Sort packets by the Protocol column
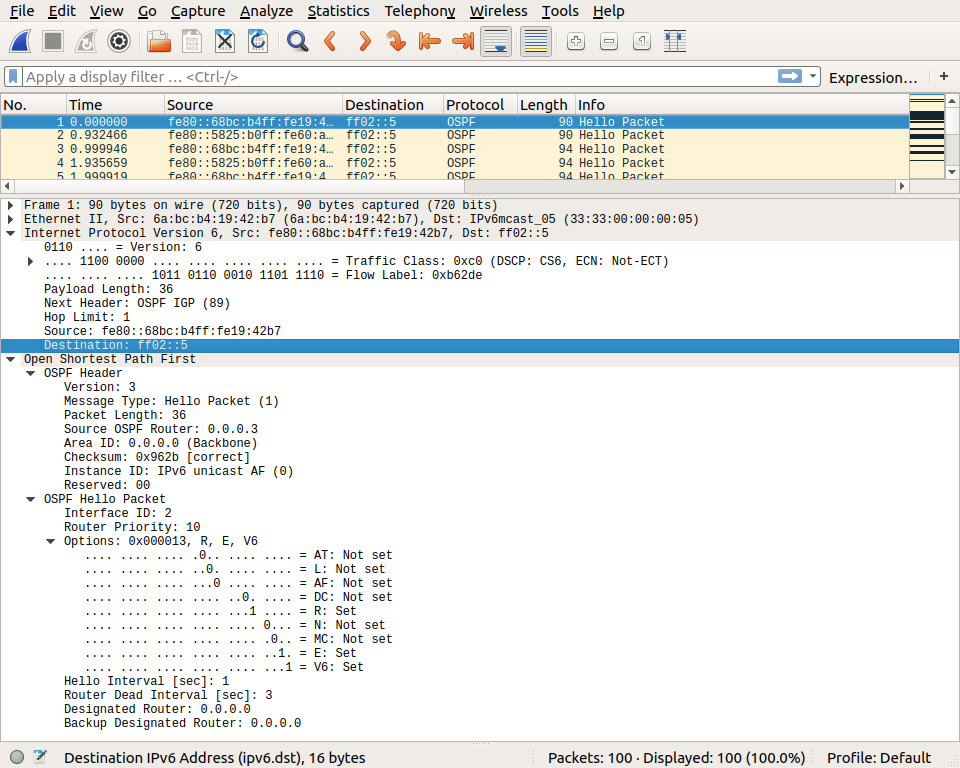960x768 pixels. pyautogui.click(x=481, y=105)
